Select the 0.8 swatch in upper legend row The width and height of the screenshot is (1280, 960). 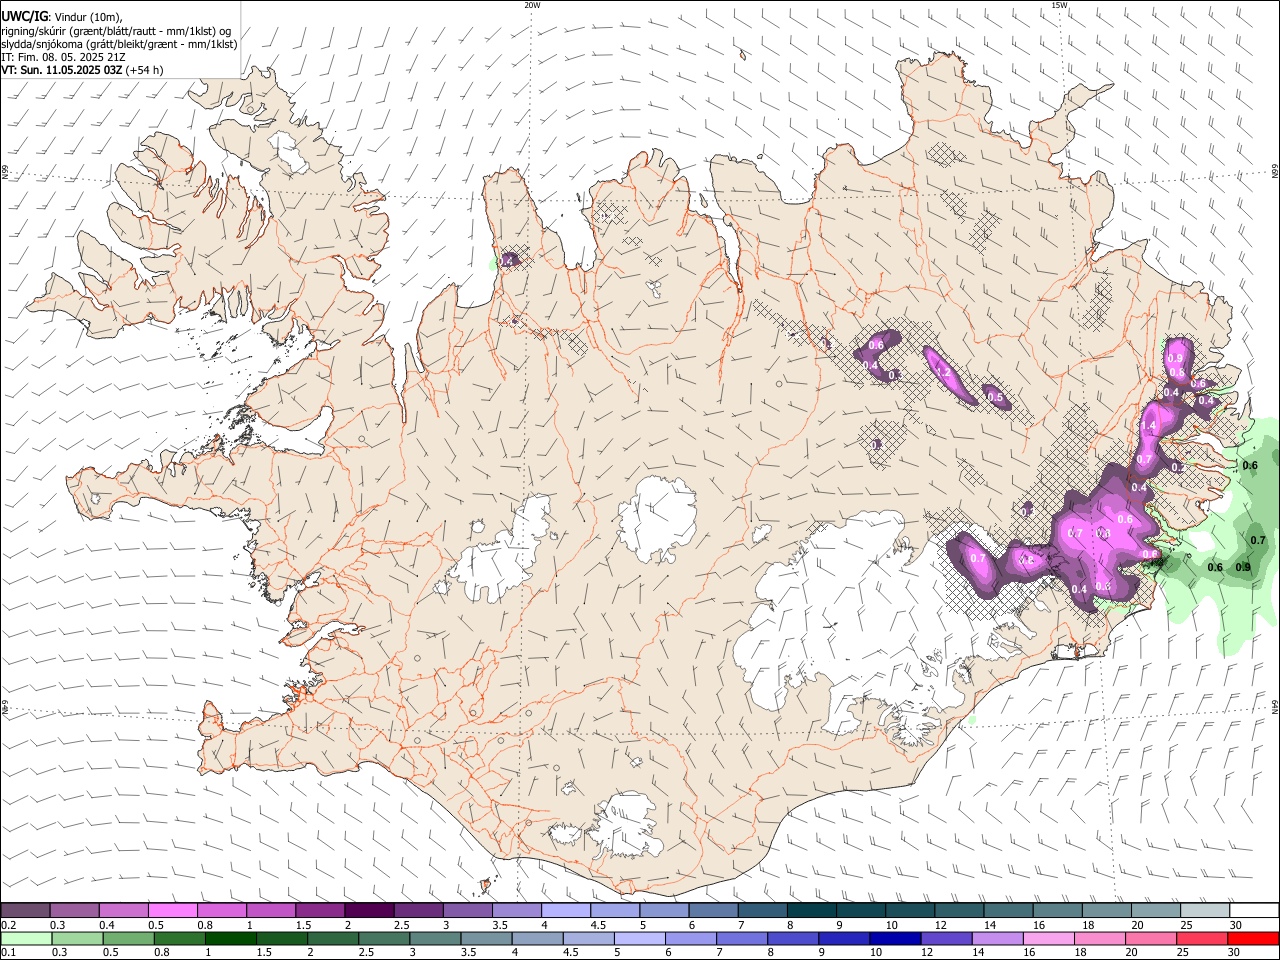[x=221, y=911]
